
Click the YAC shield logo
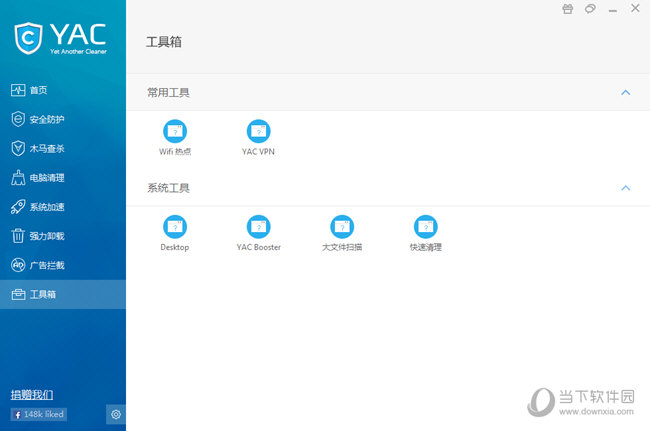pyautogui.click(x=28, y=38)
